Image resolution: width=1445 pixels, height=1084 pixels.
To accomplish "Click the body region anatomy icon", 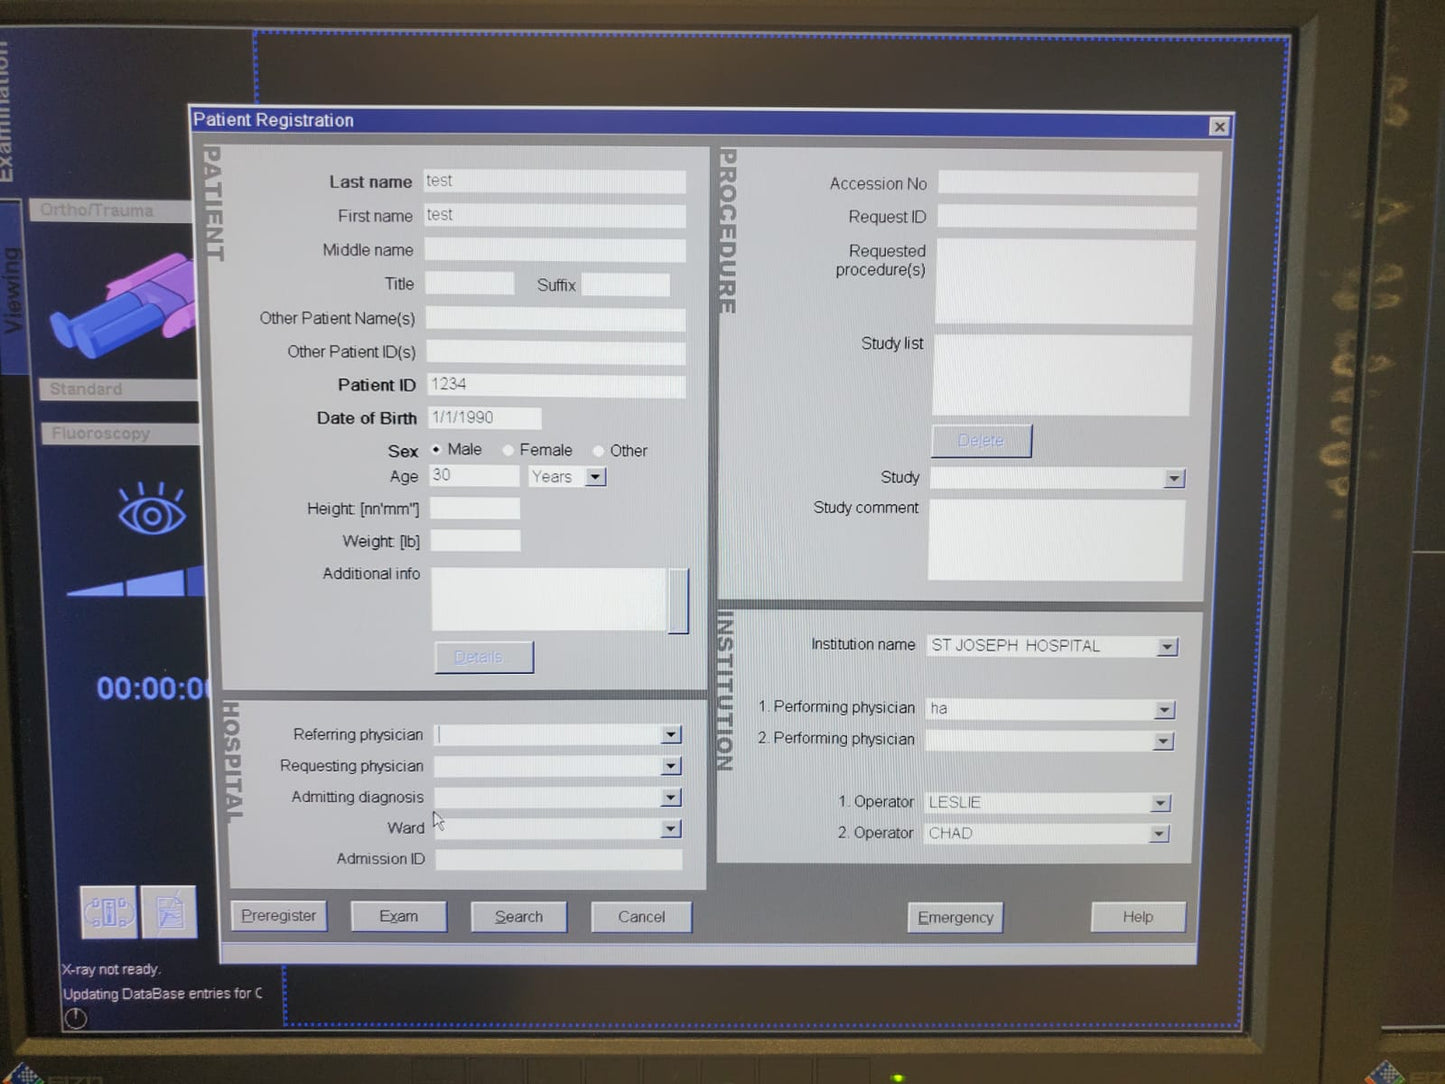I will (x=123, y=306).
